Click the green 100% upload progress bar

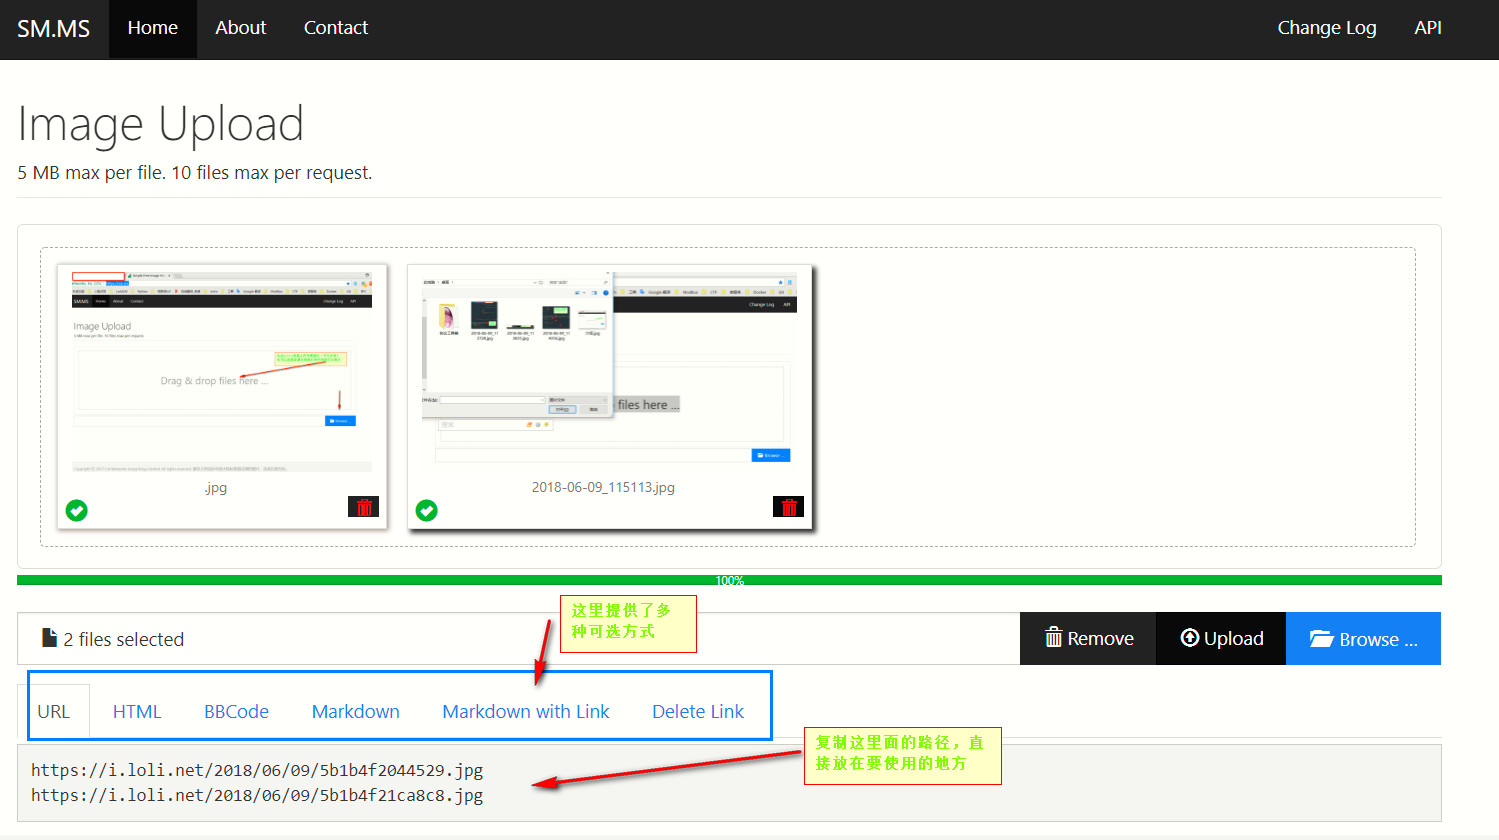click(729, 580)
